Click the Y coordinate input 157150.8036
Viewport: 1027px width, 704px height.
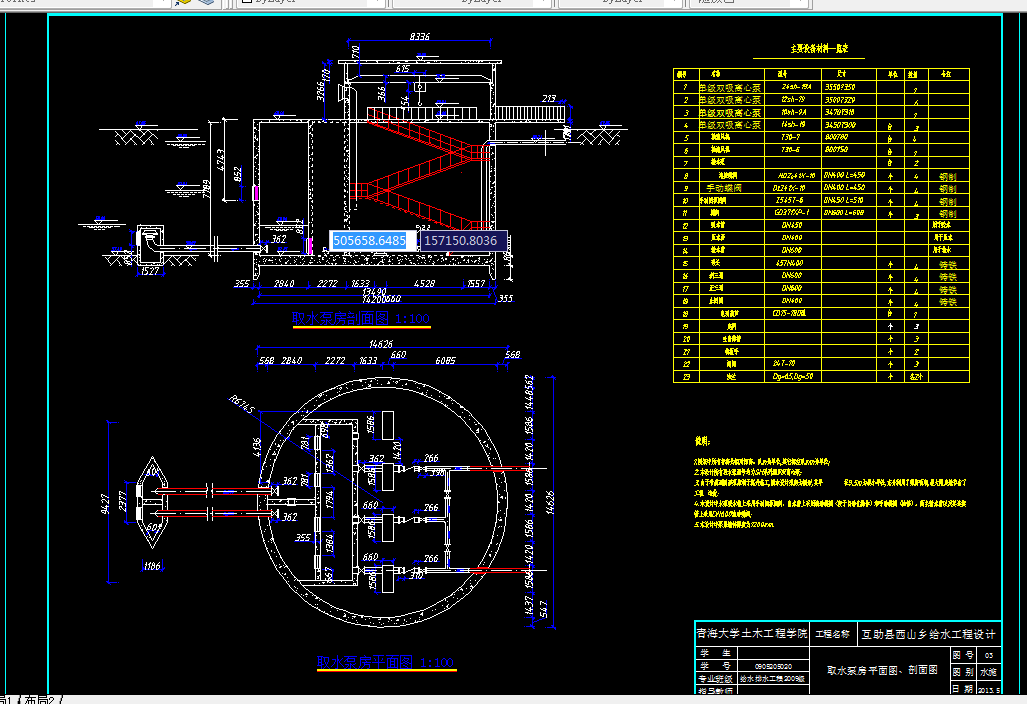pos(462,240)
